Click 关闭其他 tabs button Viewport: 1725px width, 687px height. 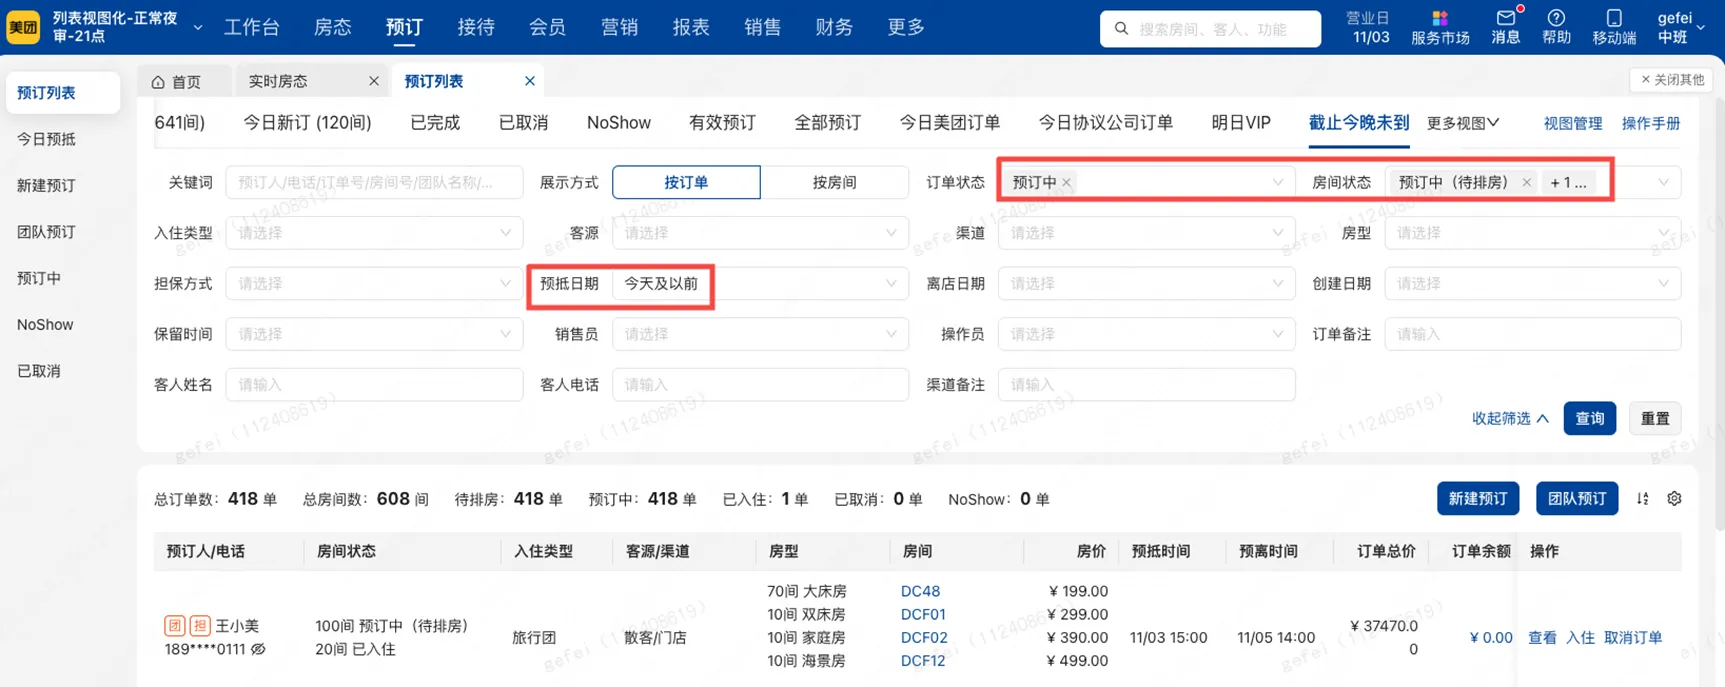(x=1672, y=79)
